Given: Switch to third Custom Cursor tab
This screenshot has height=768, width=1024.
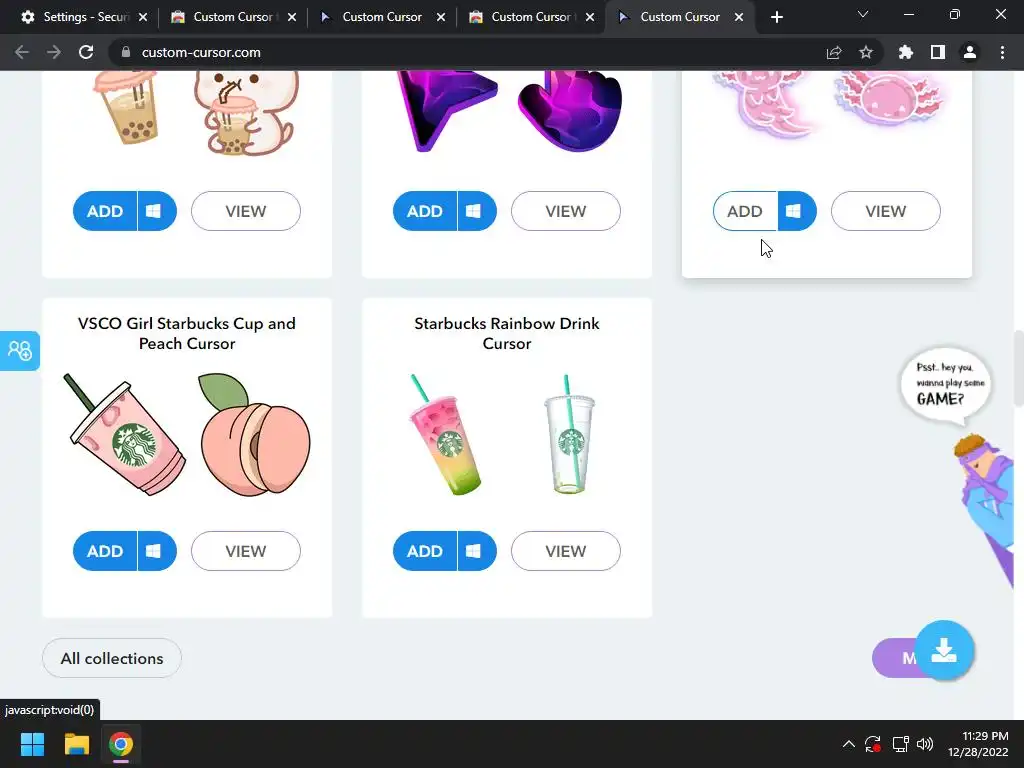Looking at the screenshot, I should (382, 17).
